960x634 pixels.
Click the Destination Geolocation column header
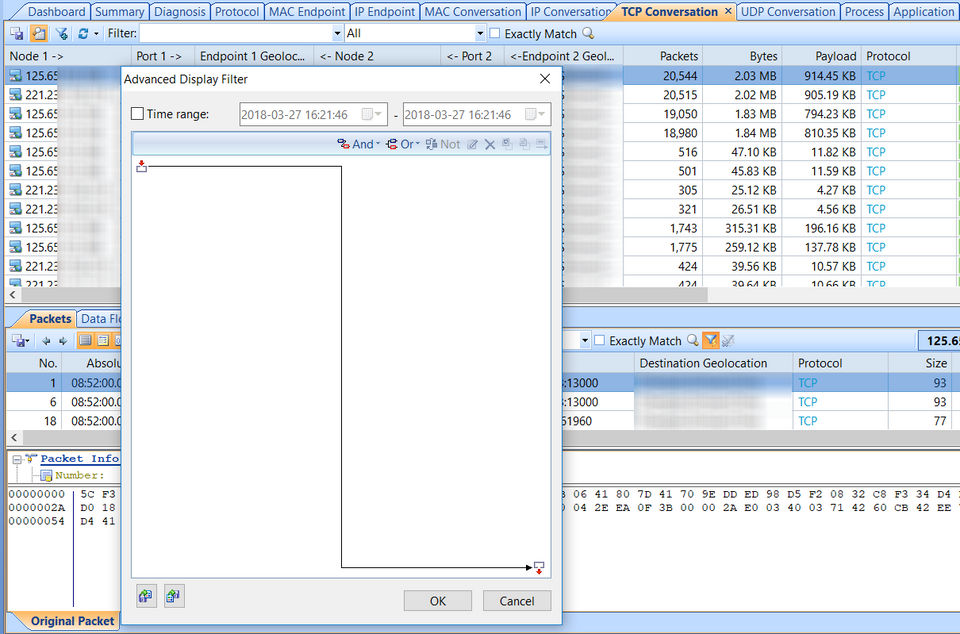(713, 363)
